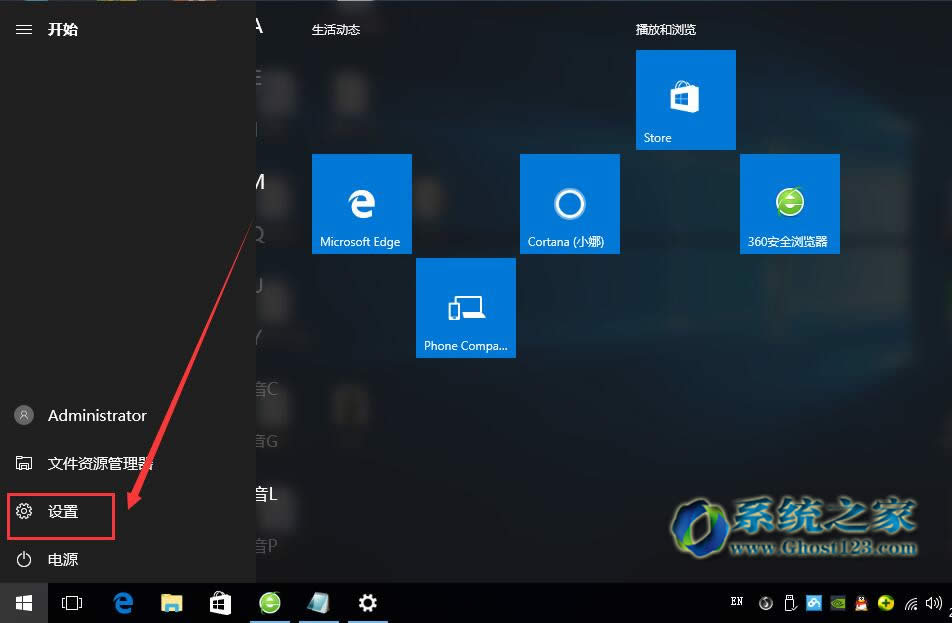Launch the Phone Companion tile
Image resolution: width=952 pixels, height=623 pixels.
[x=465, y=307]
